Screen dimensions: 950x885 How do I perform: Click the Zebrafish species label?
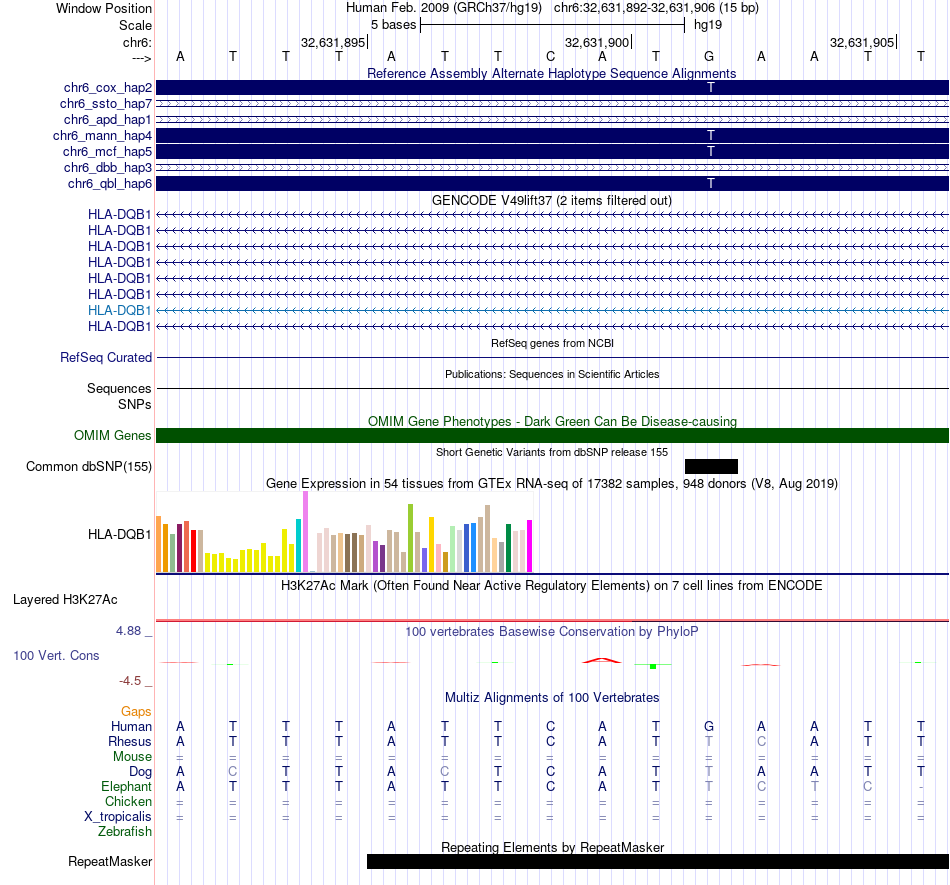(x=125, y=832)
